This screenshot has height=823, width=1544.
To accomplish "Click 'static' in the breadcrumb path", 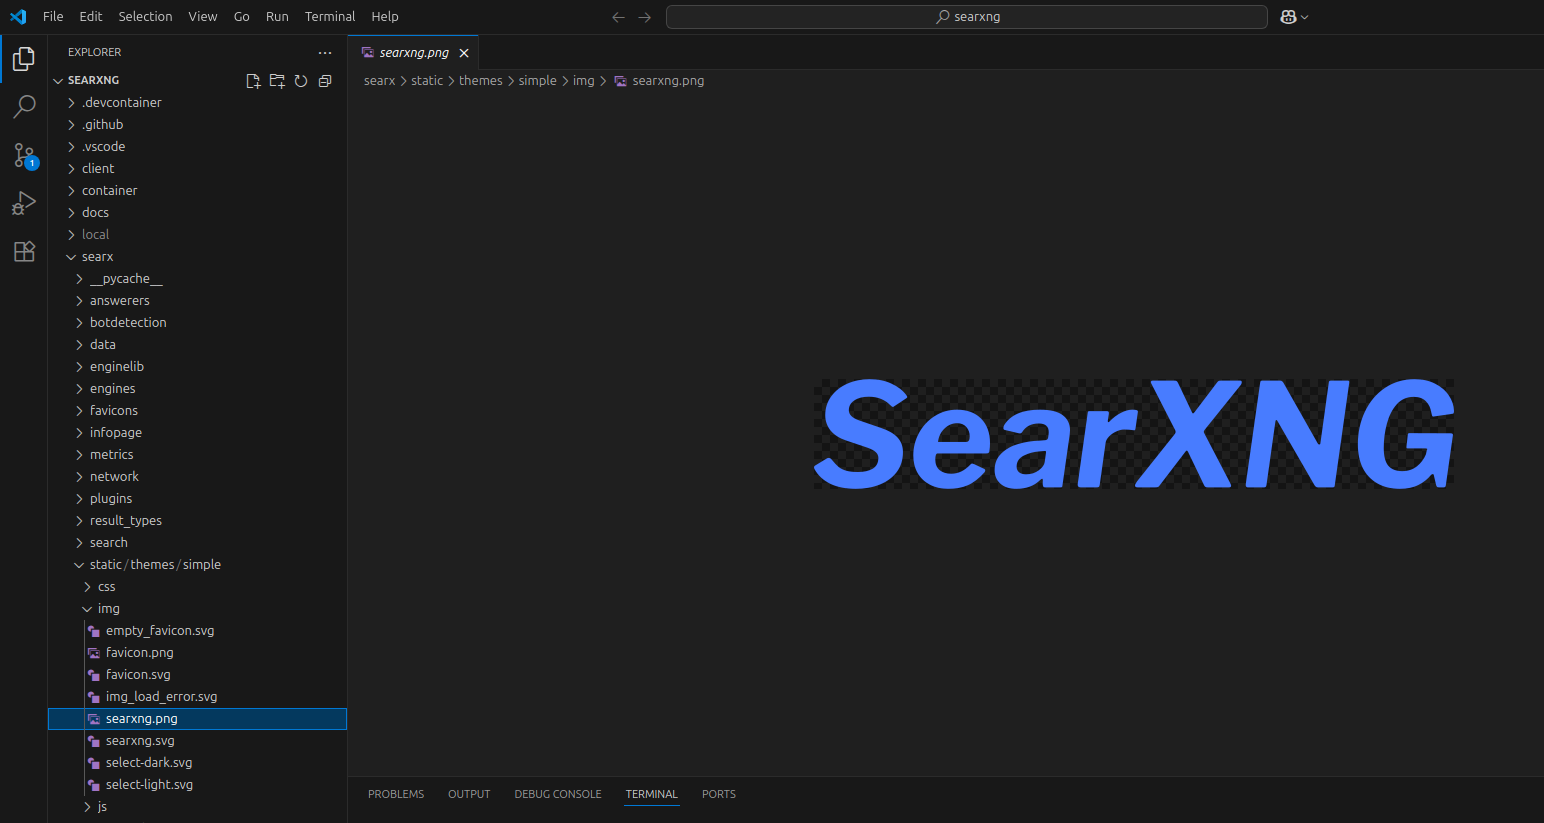I will point(427,81).
